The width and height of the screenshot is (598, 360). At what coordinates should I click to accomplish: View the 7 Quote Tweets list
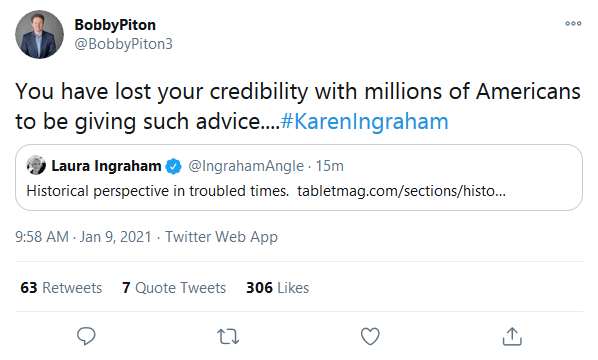(x=174, y=288)
